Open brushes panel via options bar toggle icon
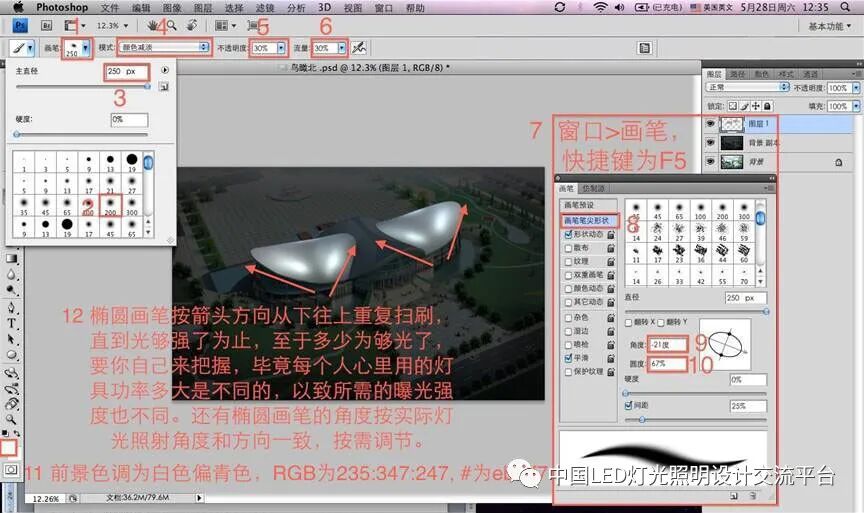This screenshot has height=513, width=864. 644,48
